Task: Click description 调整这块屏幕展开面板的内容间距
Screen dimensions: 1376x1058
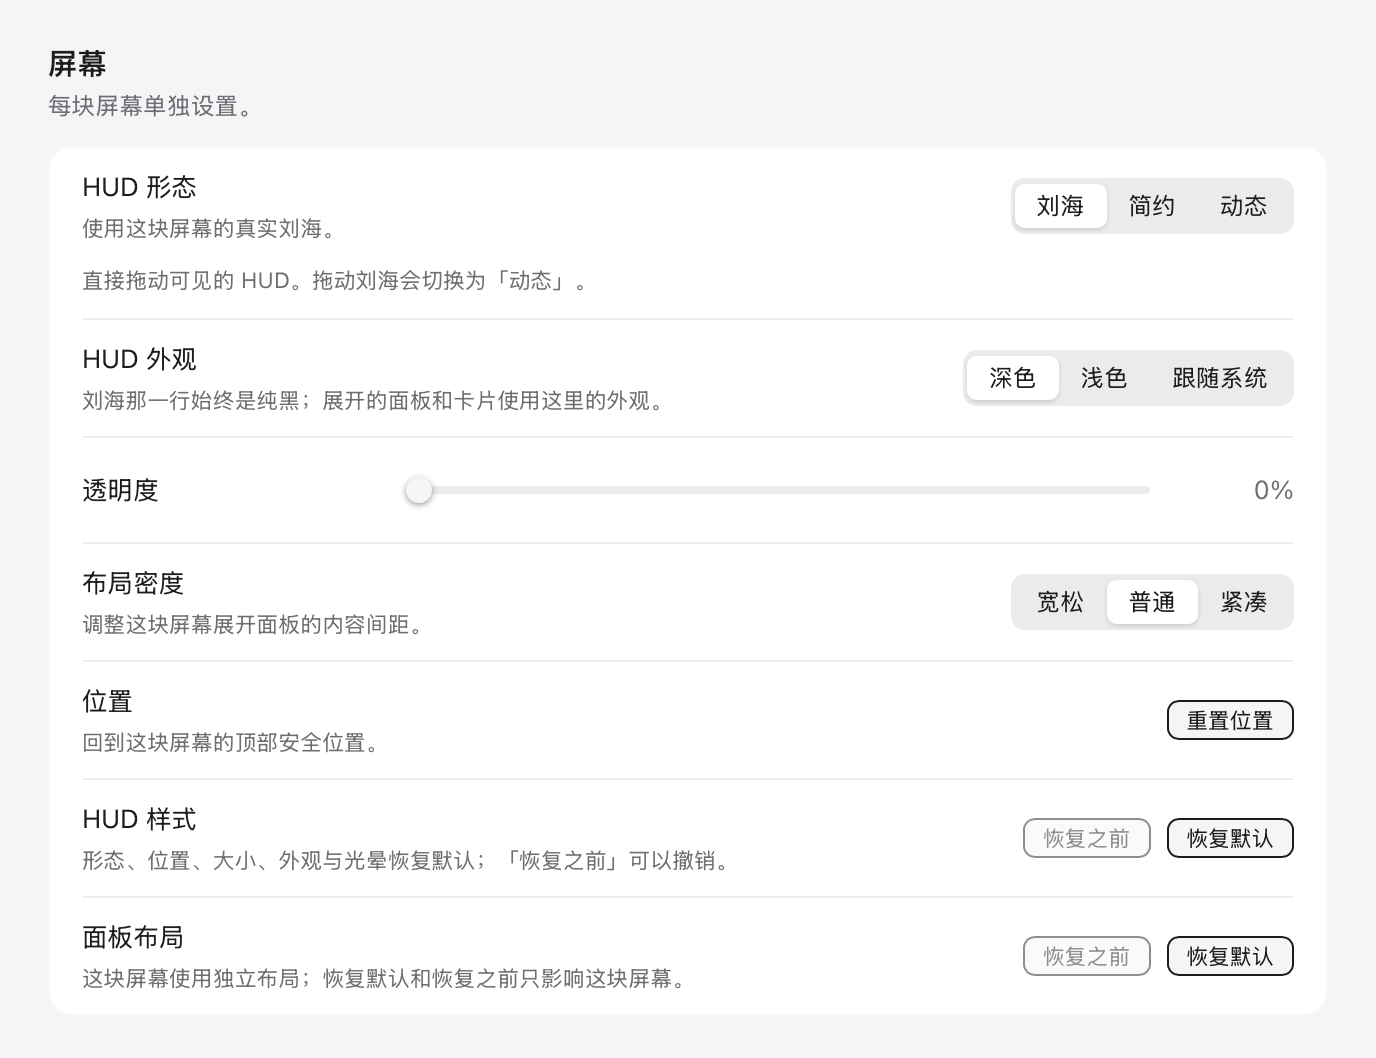Action: (253, 625)
